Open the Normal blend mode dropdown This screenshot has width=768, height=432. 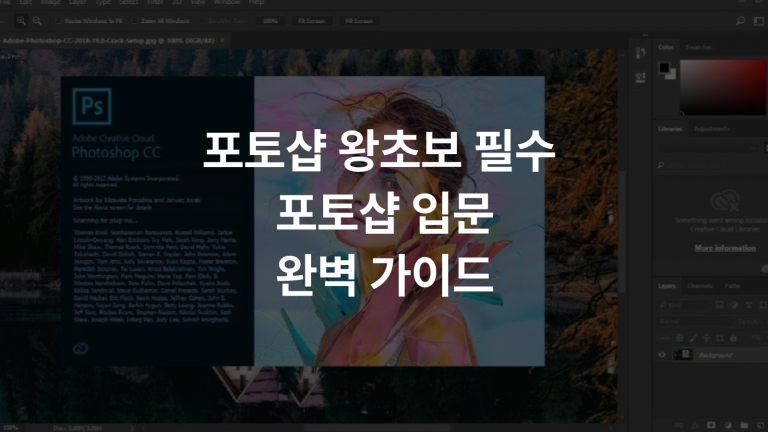pyautogui.click(x=694, y=321)
